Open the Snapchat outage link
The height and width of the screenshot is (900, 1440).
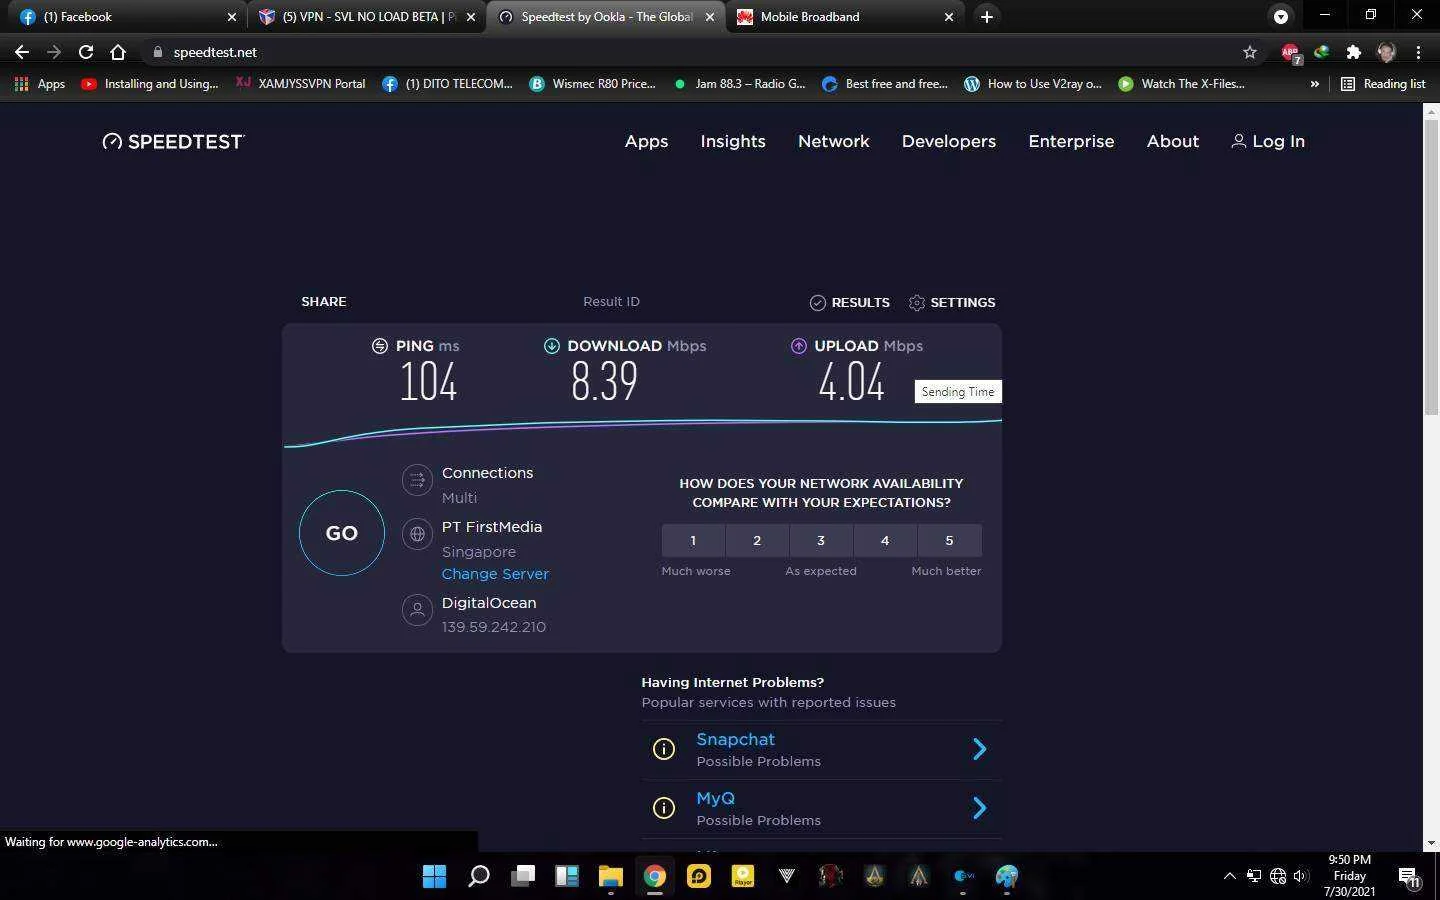[x=735, y=739]
